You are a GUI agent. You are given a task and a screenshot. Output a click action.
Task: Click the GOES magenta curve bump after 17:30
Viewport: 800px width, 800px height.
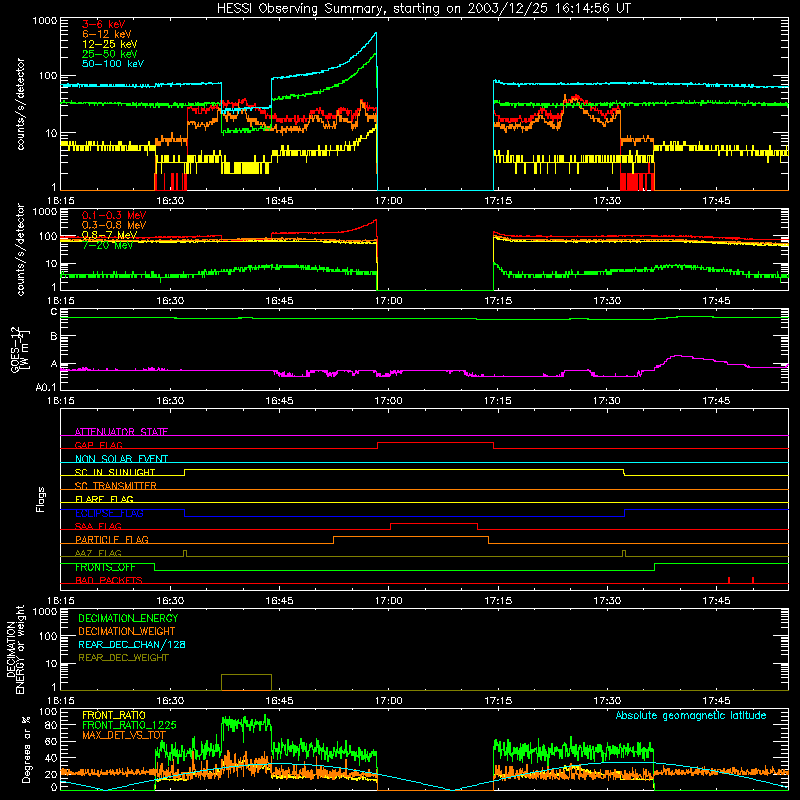pyautogui.click(x=679, y=356)
